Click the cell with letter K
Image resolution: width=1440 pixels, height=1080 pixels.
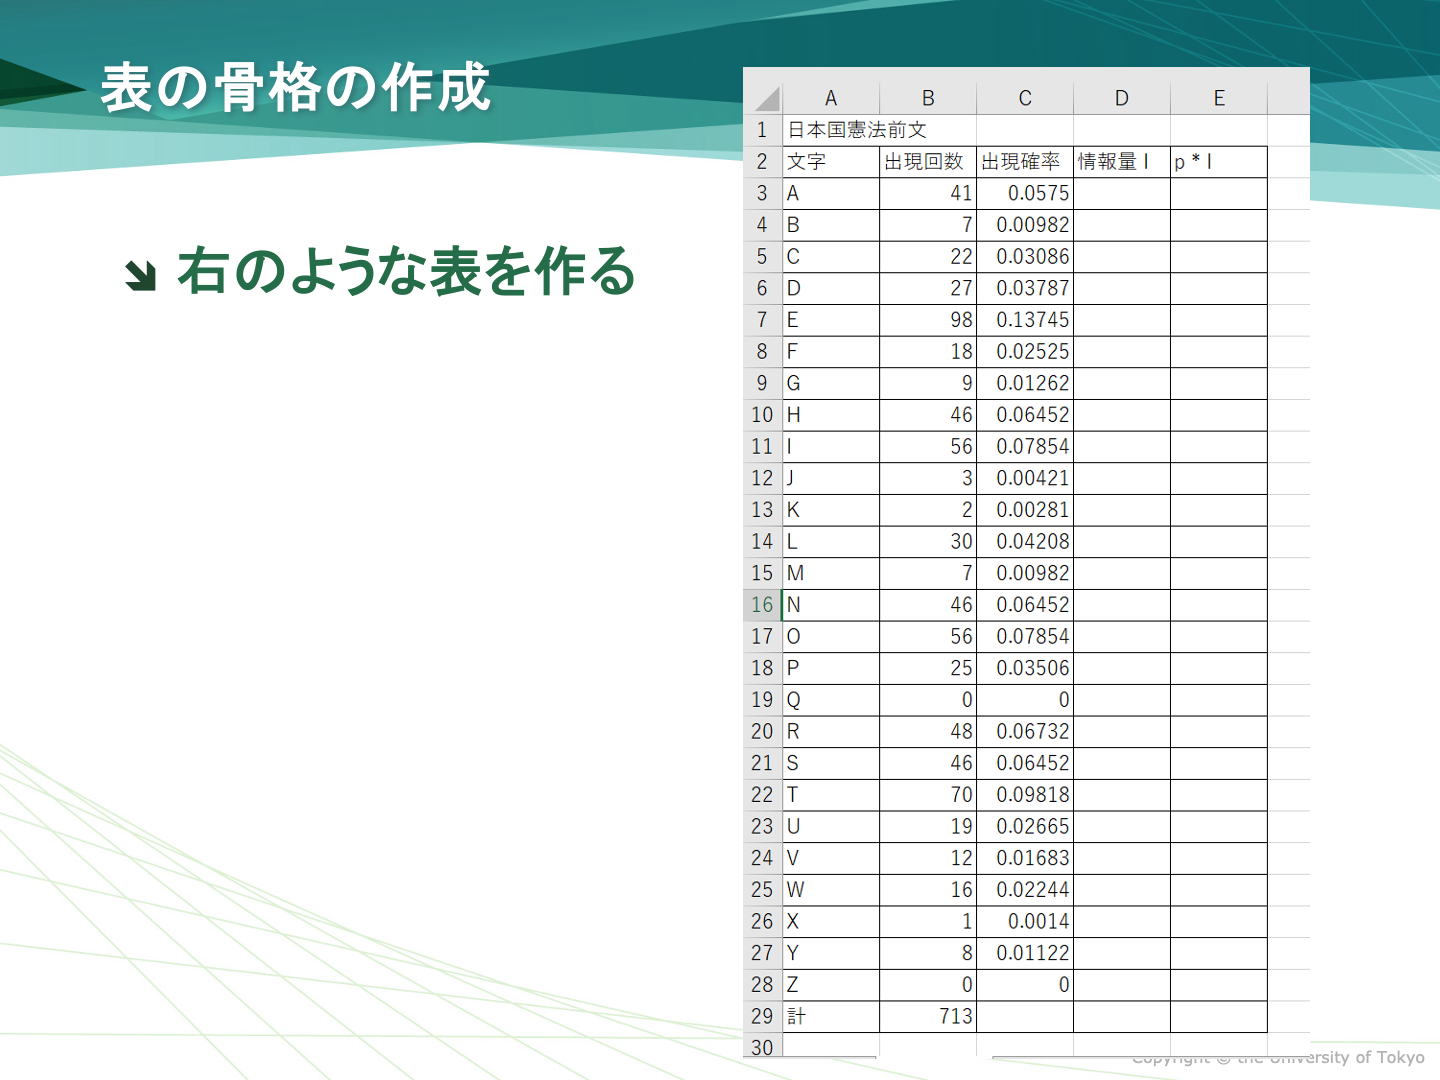[831, 510]
